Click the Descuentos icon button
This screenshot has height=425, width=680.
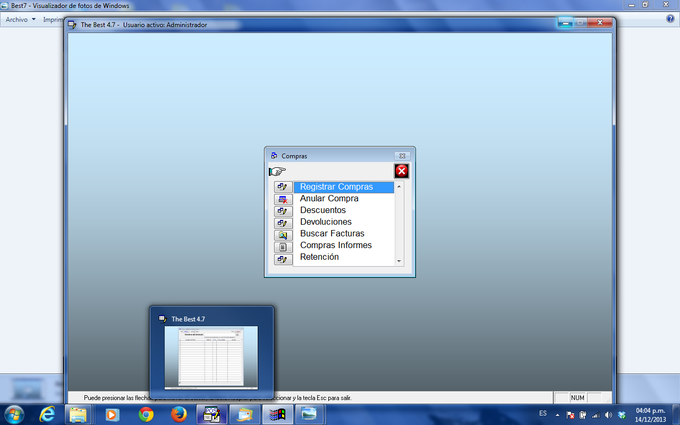click(283, 211)
